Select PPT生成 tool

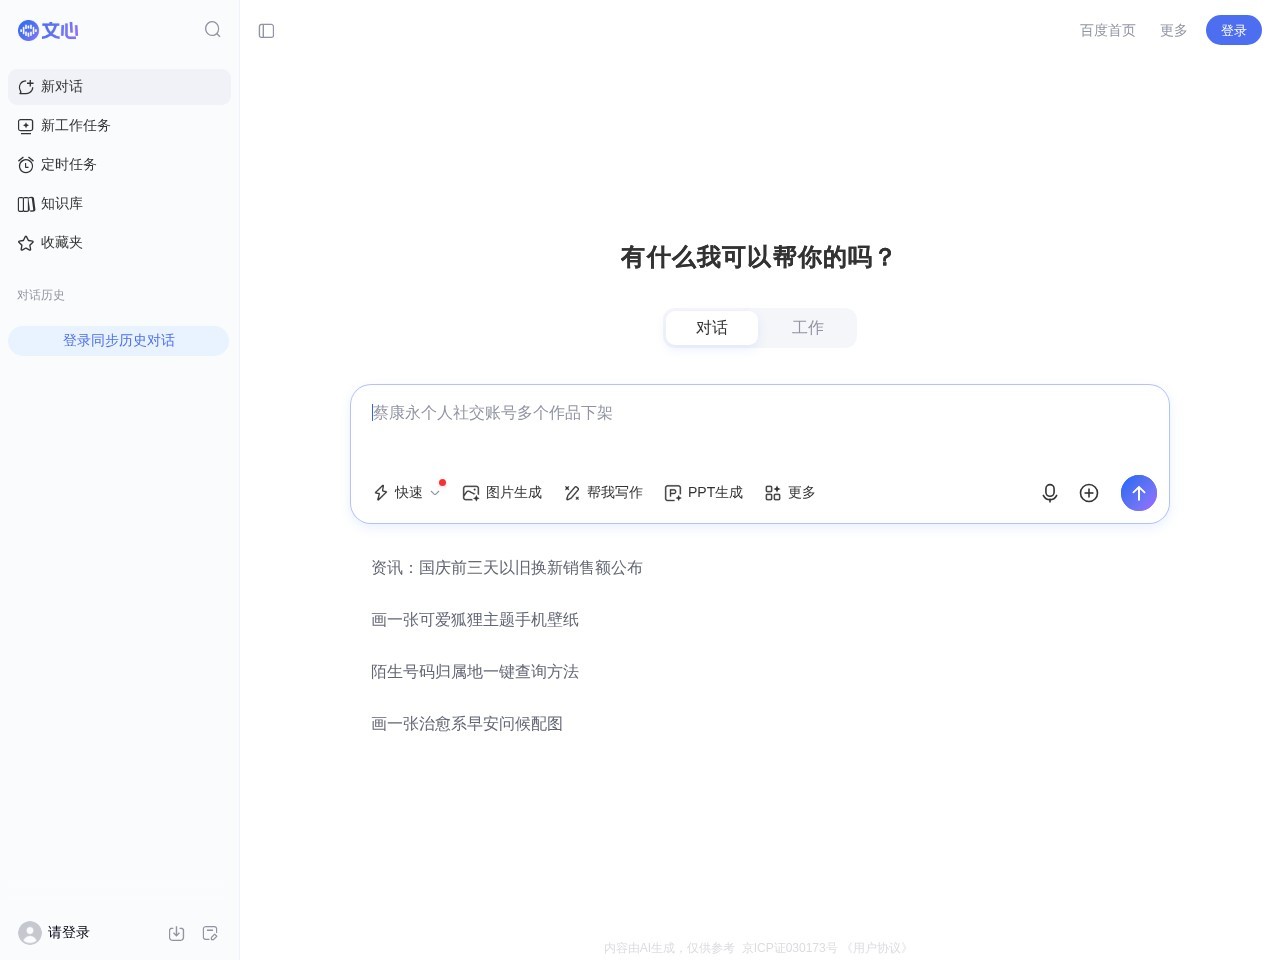[704, 493]
